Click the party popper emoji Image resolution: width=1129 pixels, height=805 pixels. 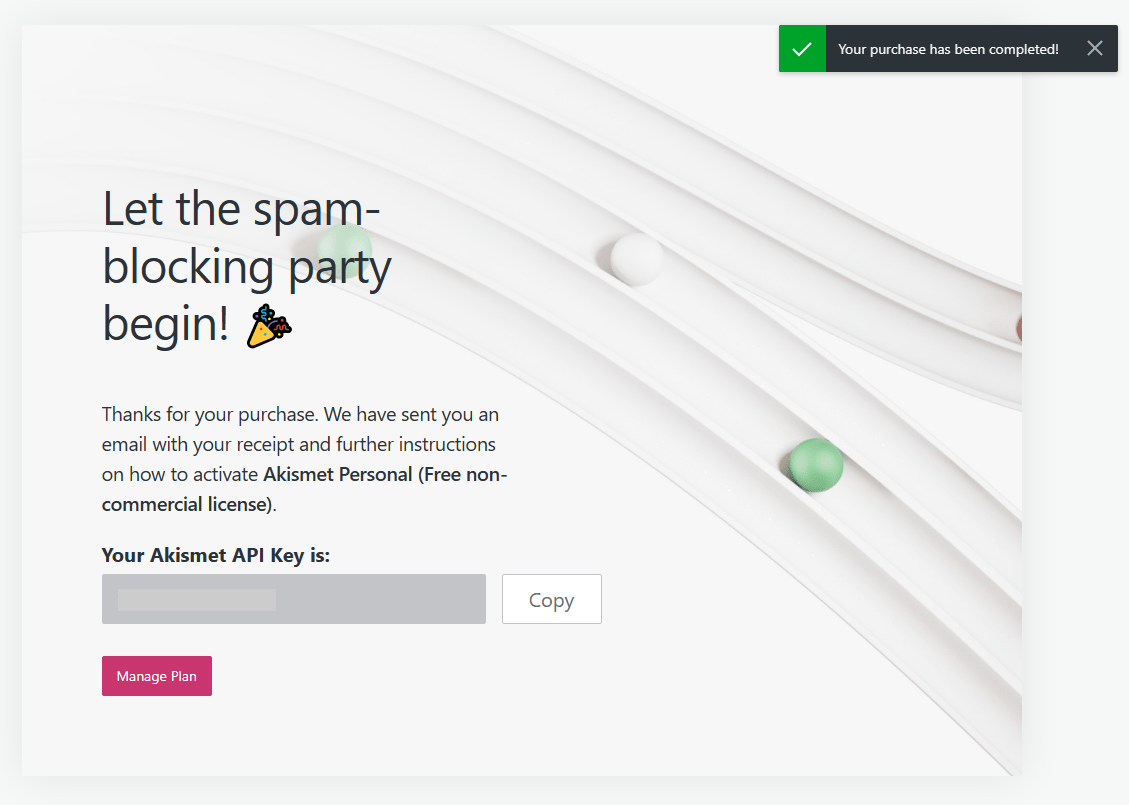[x=268, y=326]
